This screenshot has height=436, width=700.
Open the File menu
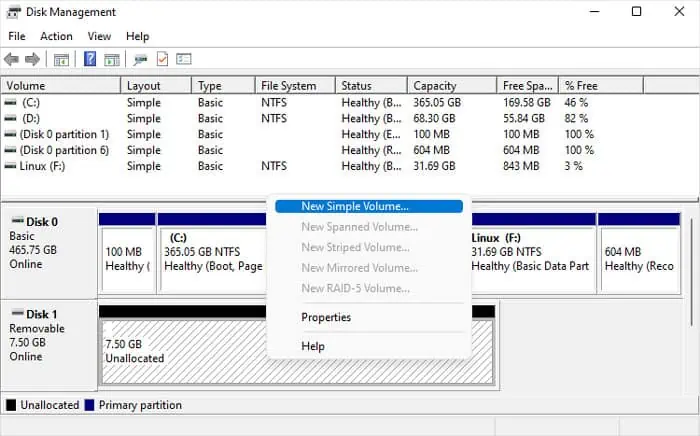pos(17,36)
